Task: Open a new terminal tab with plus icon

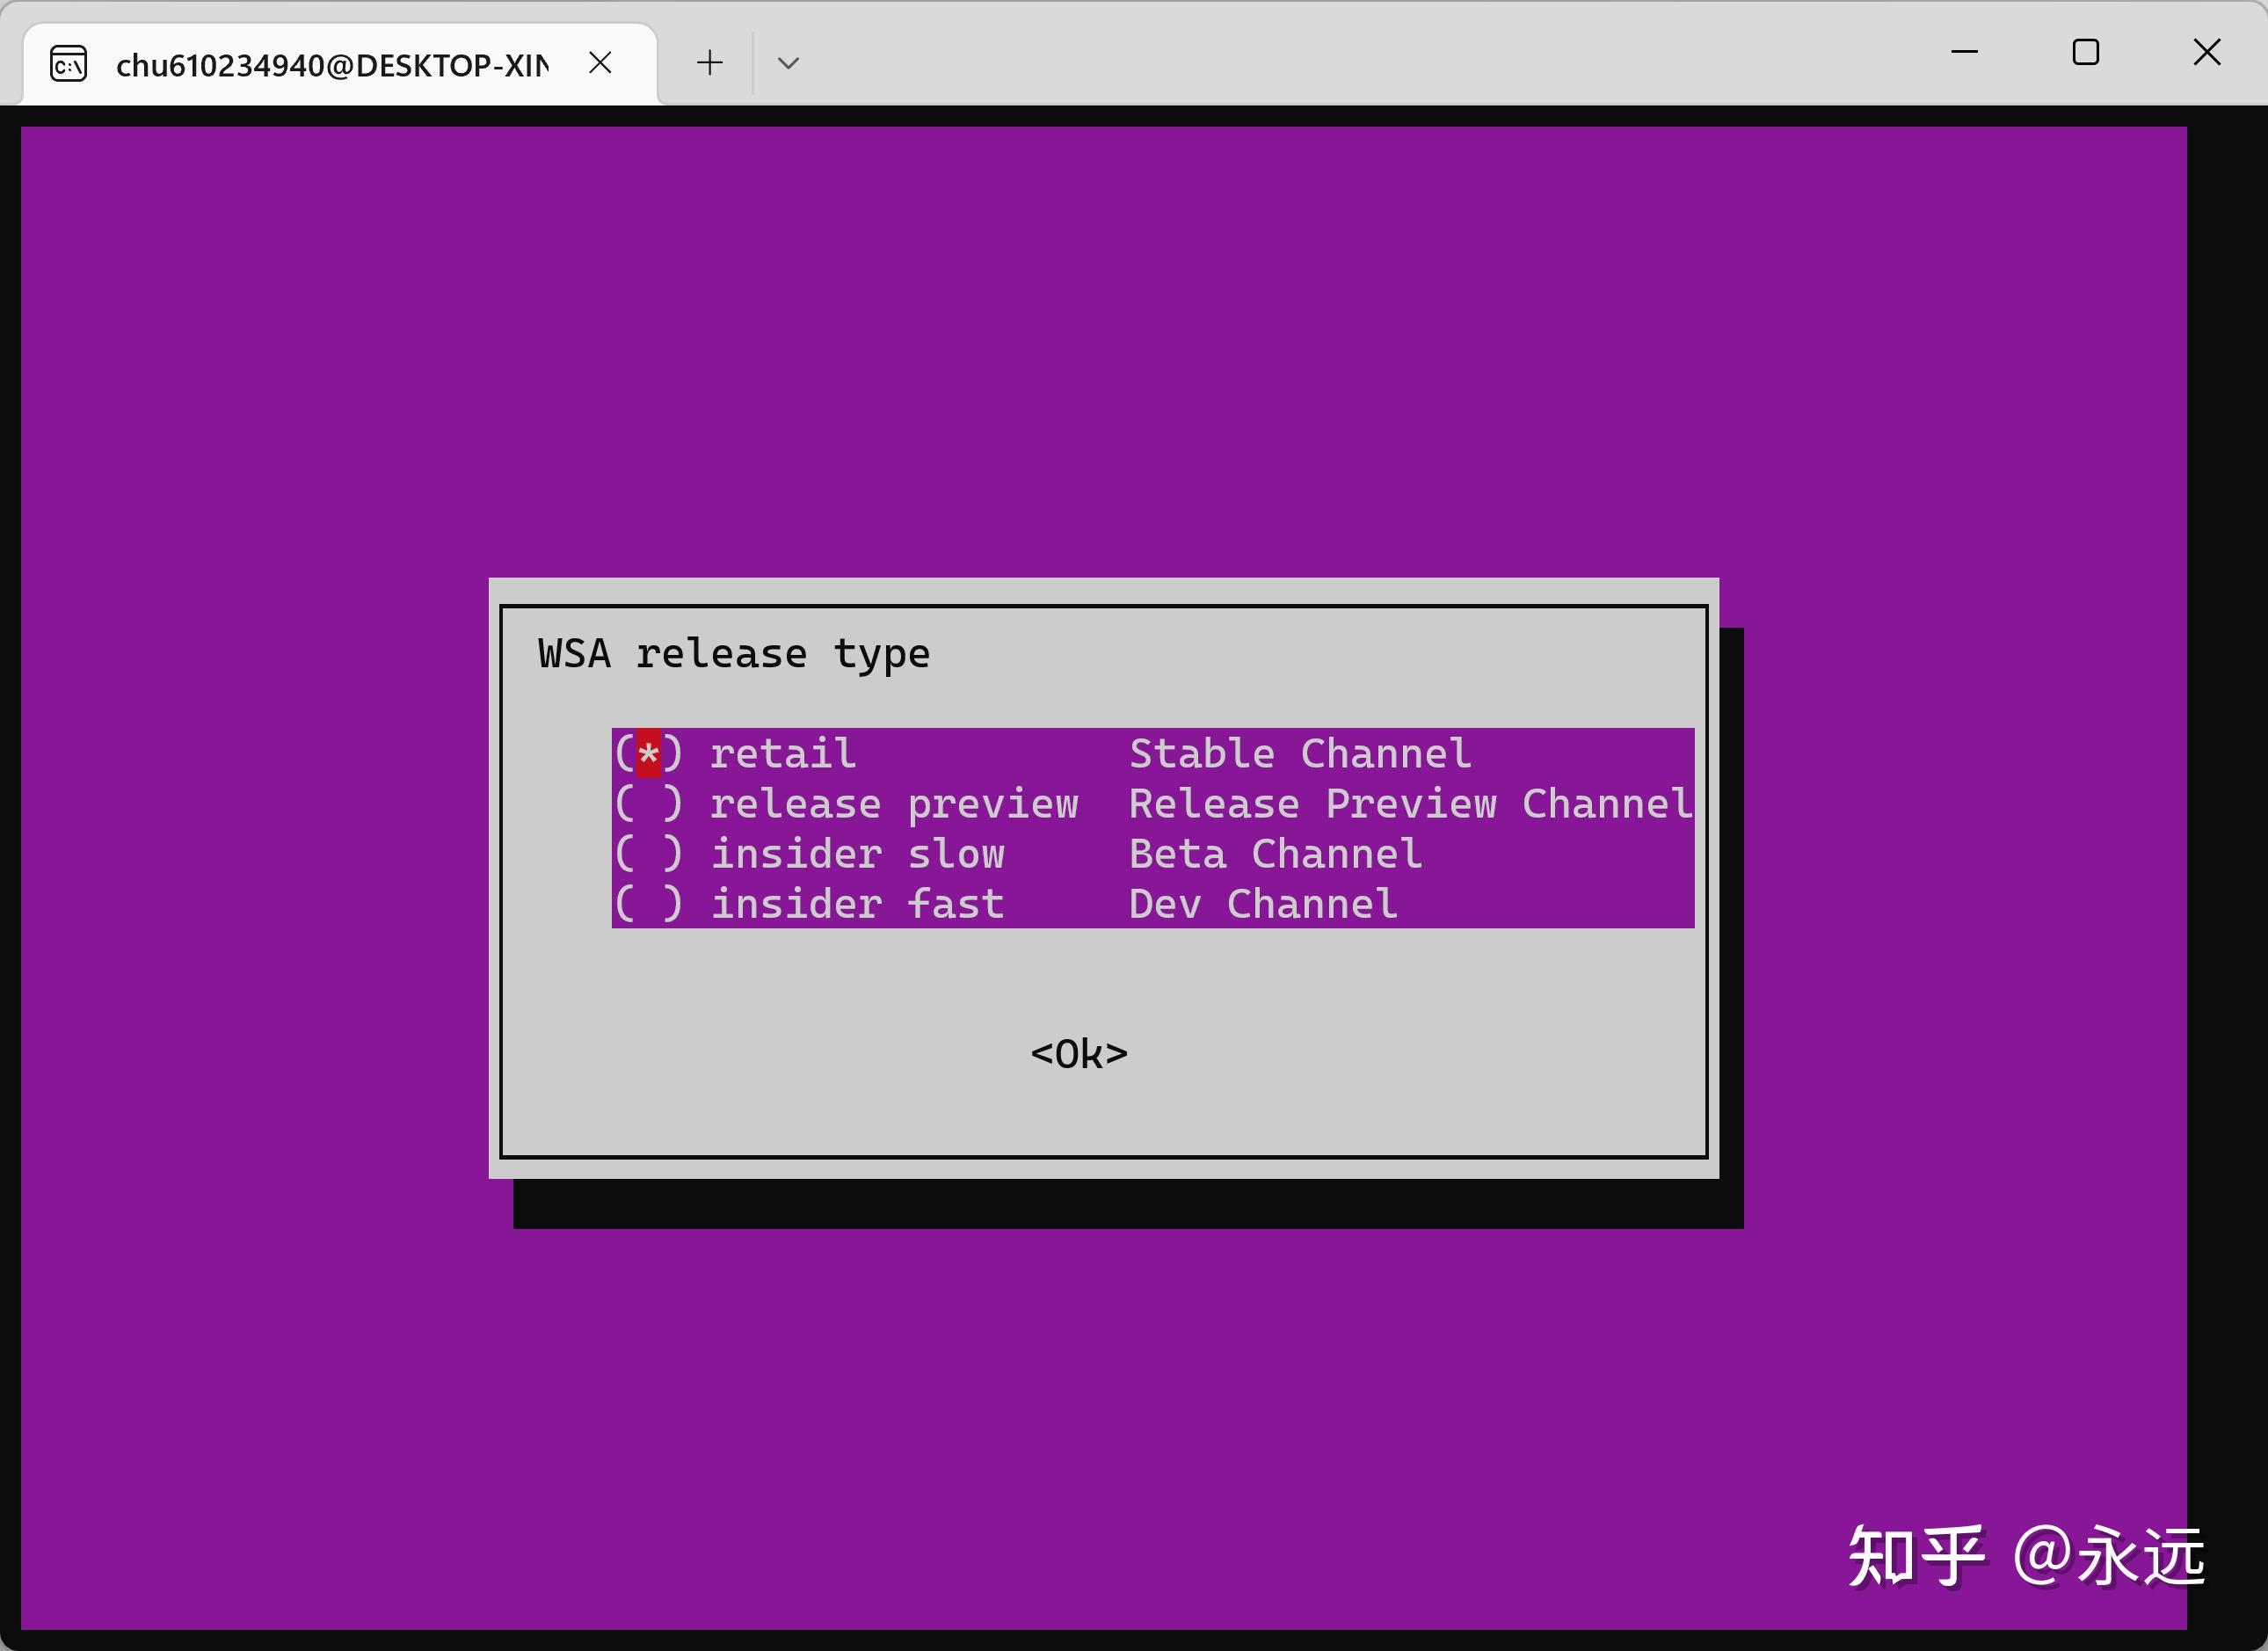Action: coord(709,63)
